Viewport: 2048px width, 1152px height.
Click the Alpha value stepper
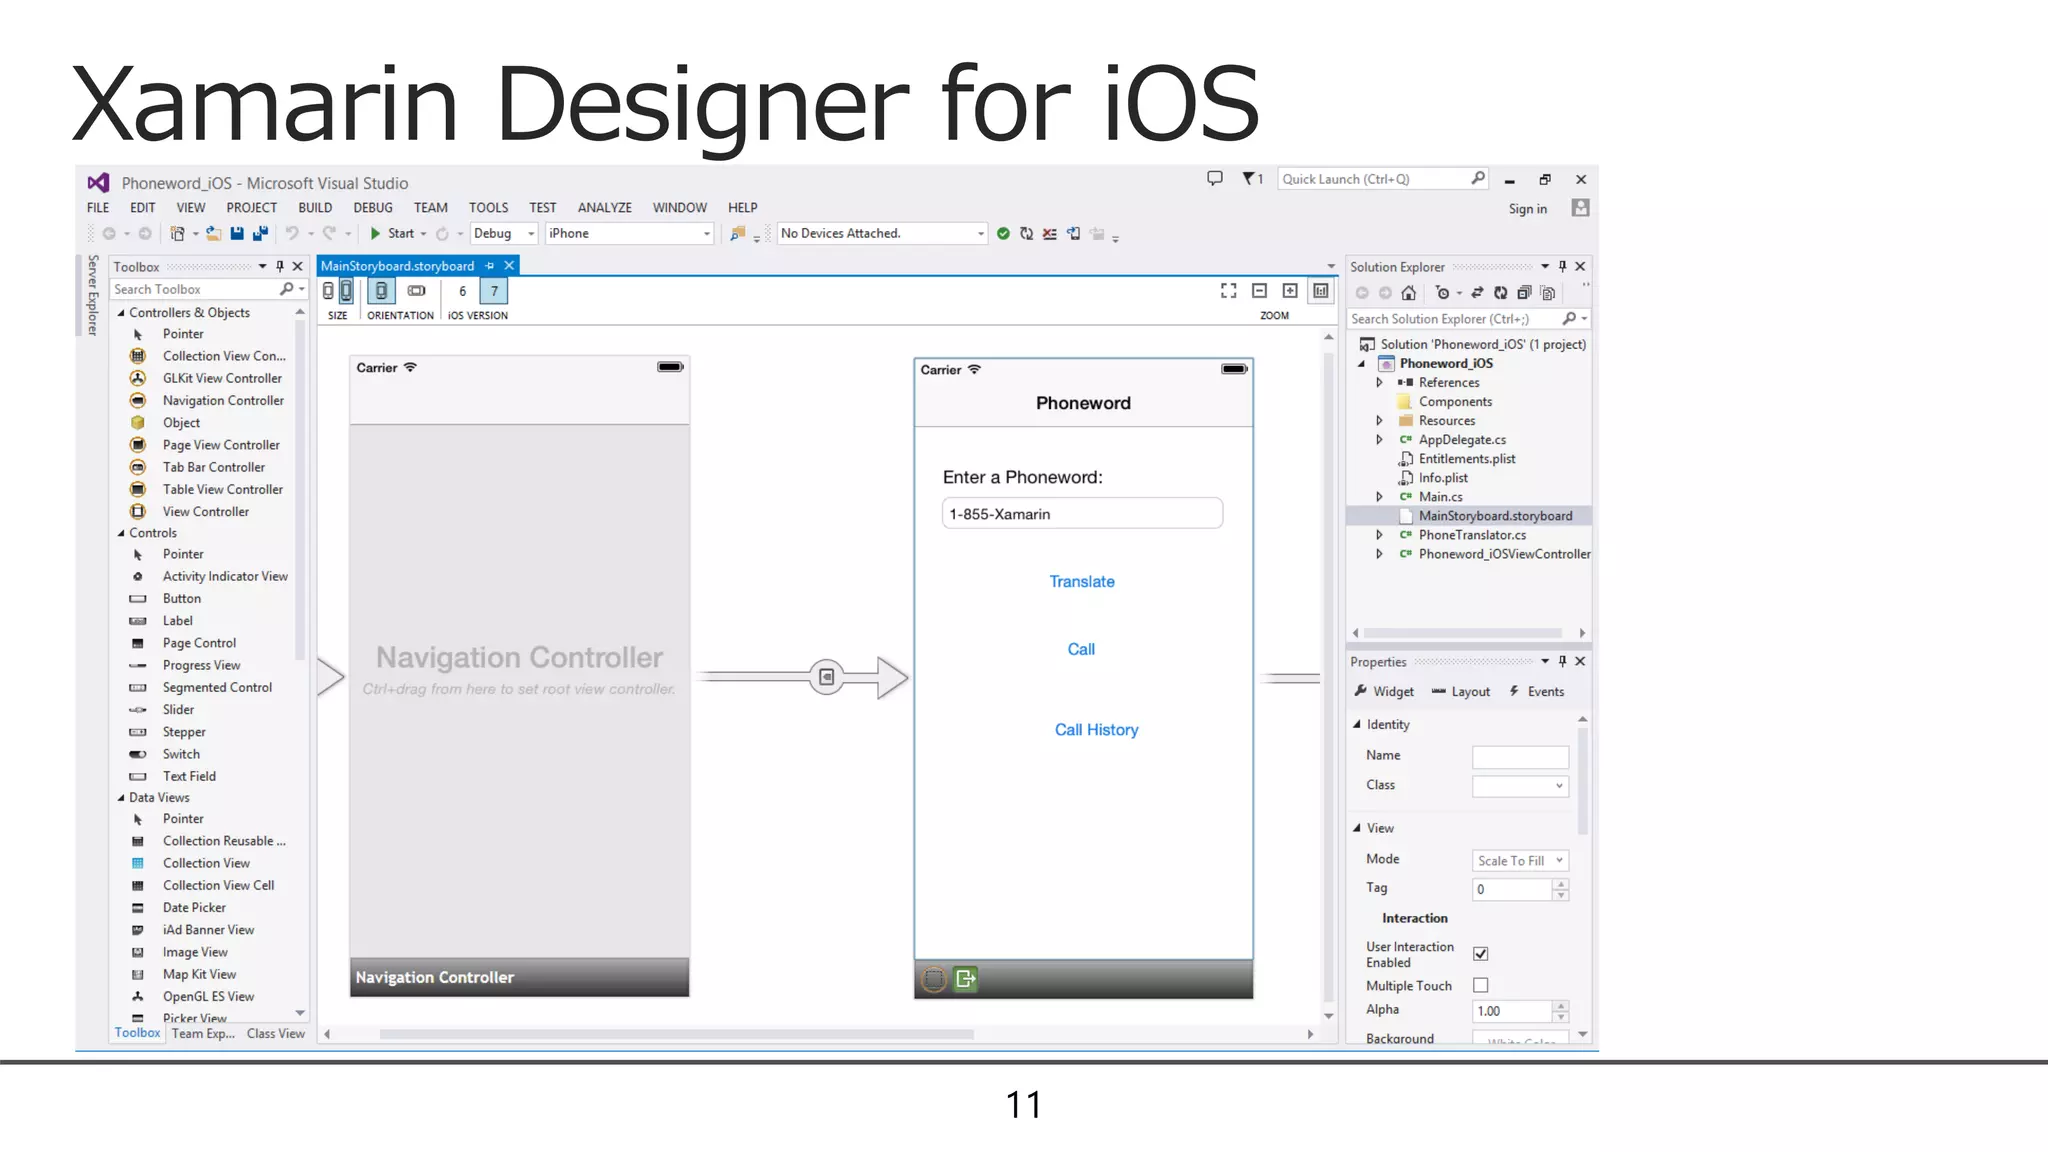[x=1561, y=1011]
